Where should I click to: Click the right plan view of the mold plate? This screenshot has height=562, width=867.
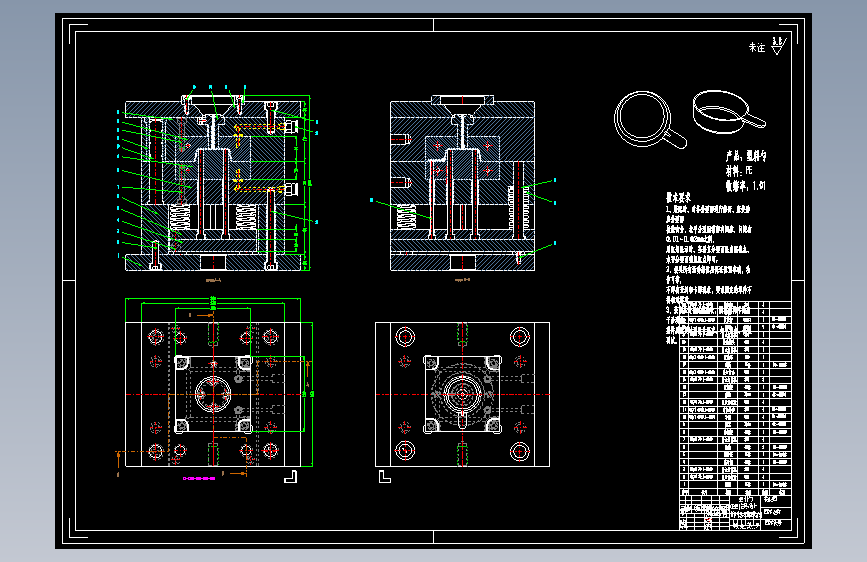(462, 394)
